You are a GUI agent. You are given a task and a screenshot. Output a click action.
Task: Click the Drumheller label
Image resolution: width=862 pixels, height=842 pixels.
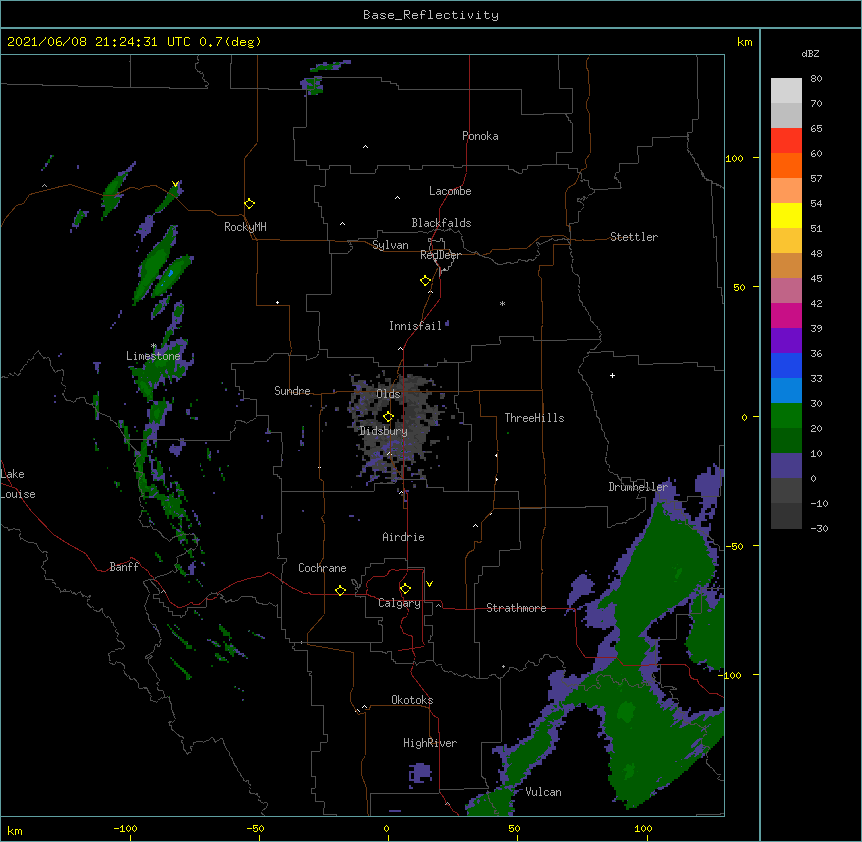coord(638,487)
